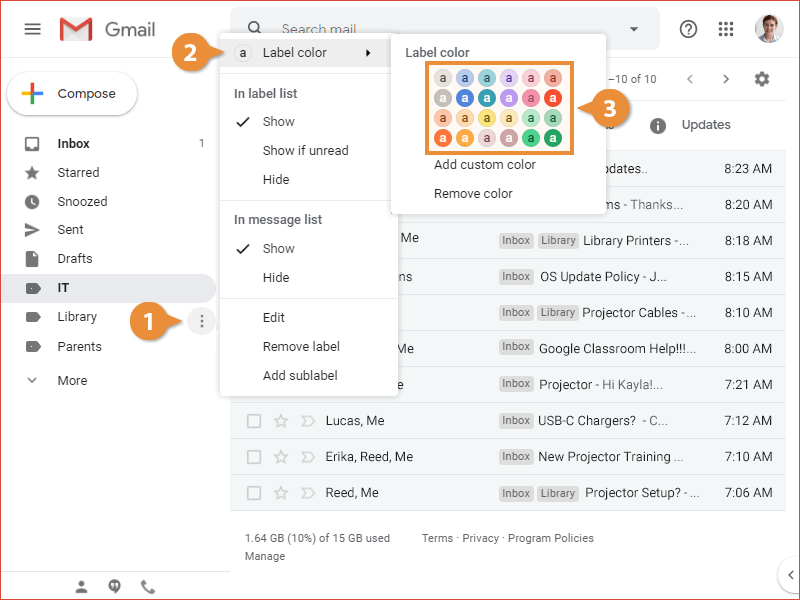Check the Reed, Me email checkbox
This screenshot has height=600, width=800.
(x=254, y=493)
